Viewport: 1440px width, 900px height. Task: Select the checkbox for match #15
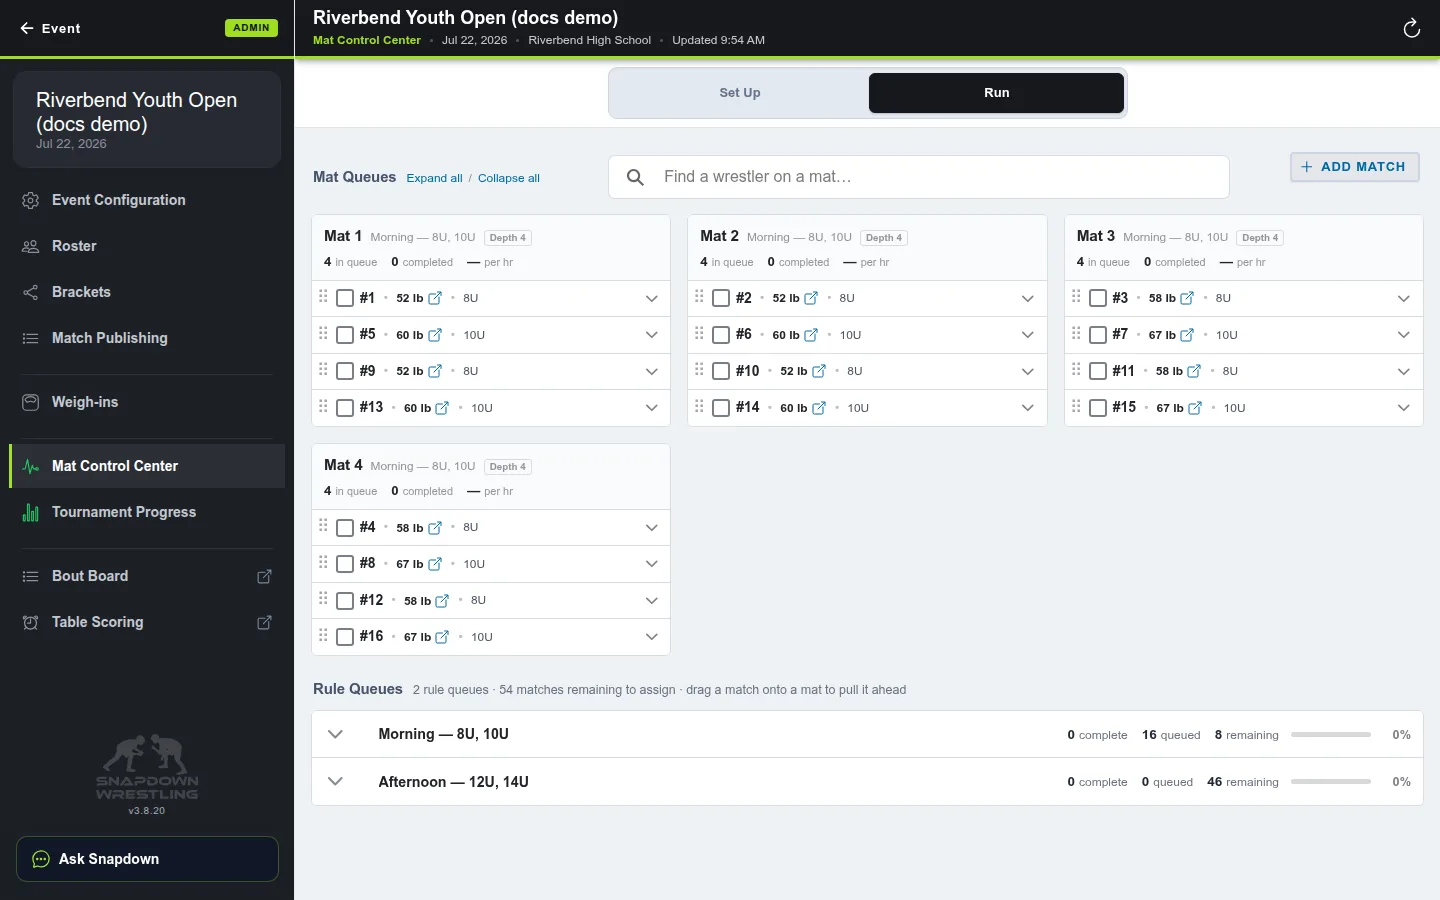tap(1098, 408)
